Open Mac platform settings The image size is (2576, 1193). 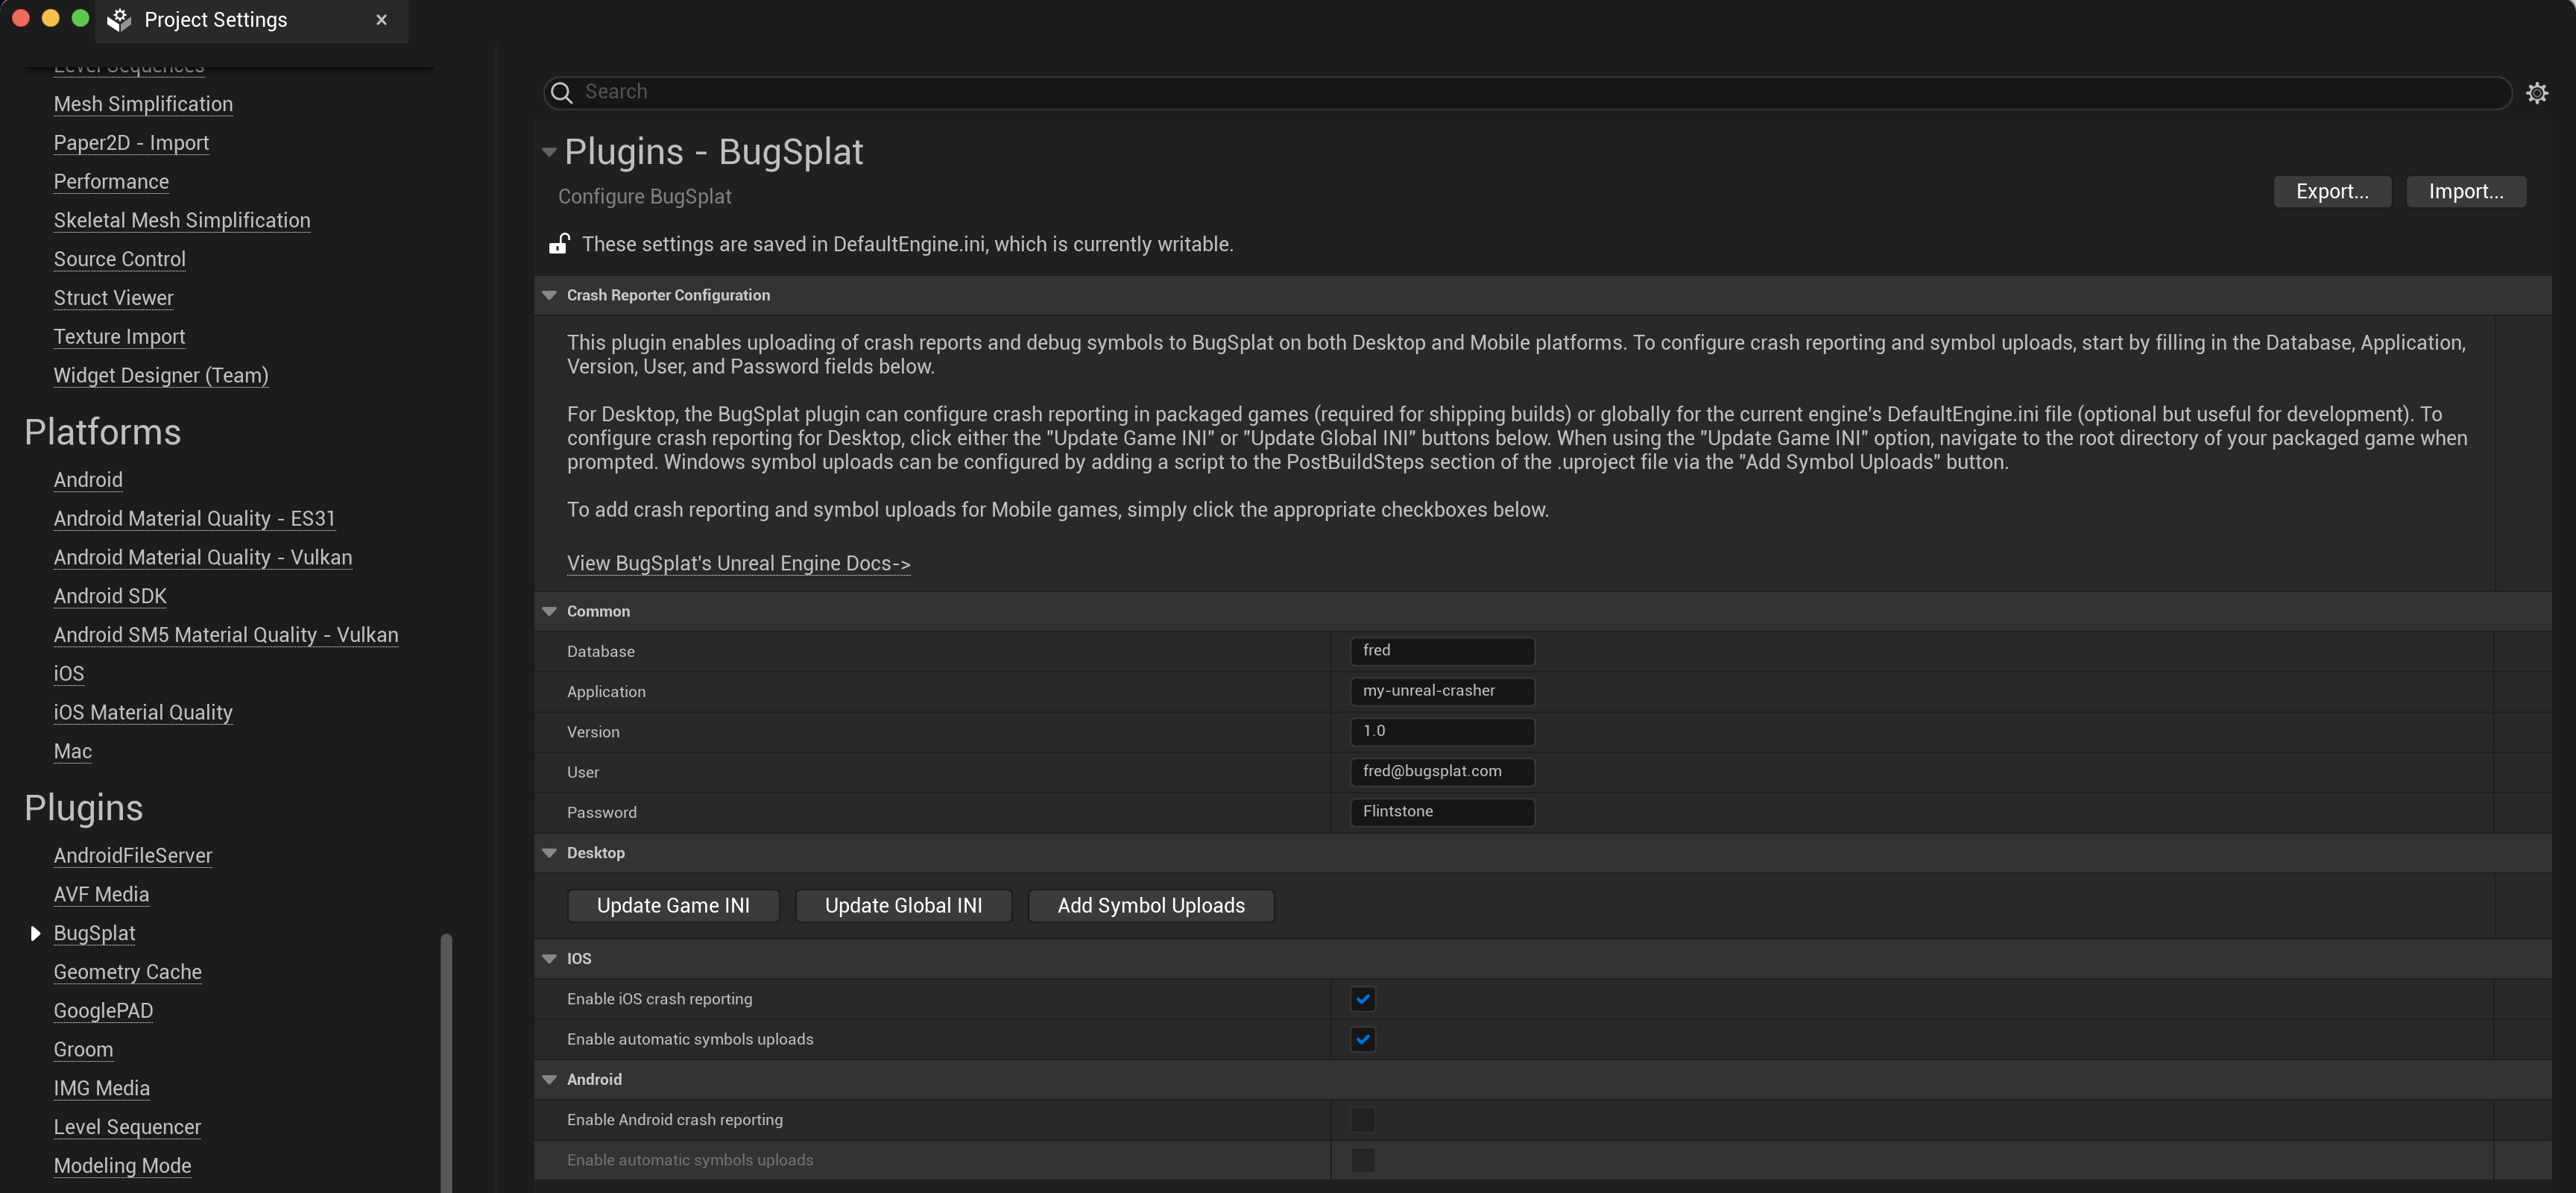tap(73, 751)
